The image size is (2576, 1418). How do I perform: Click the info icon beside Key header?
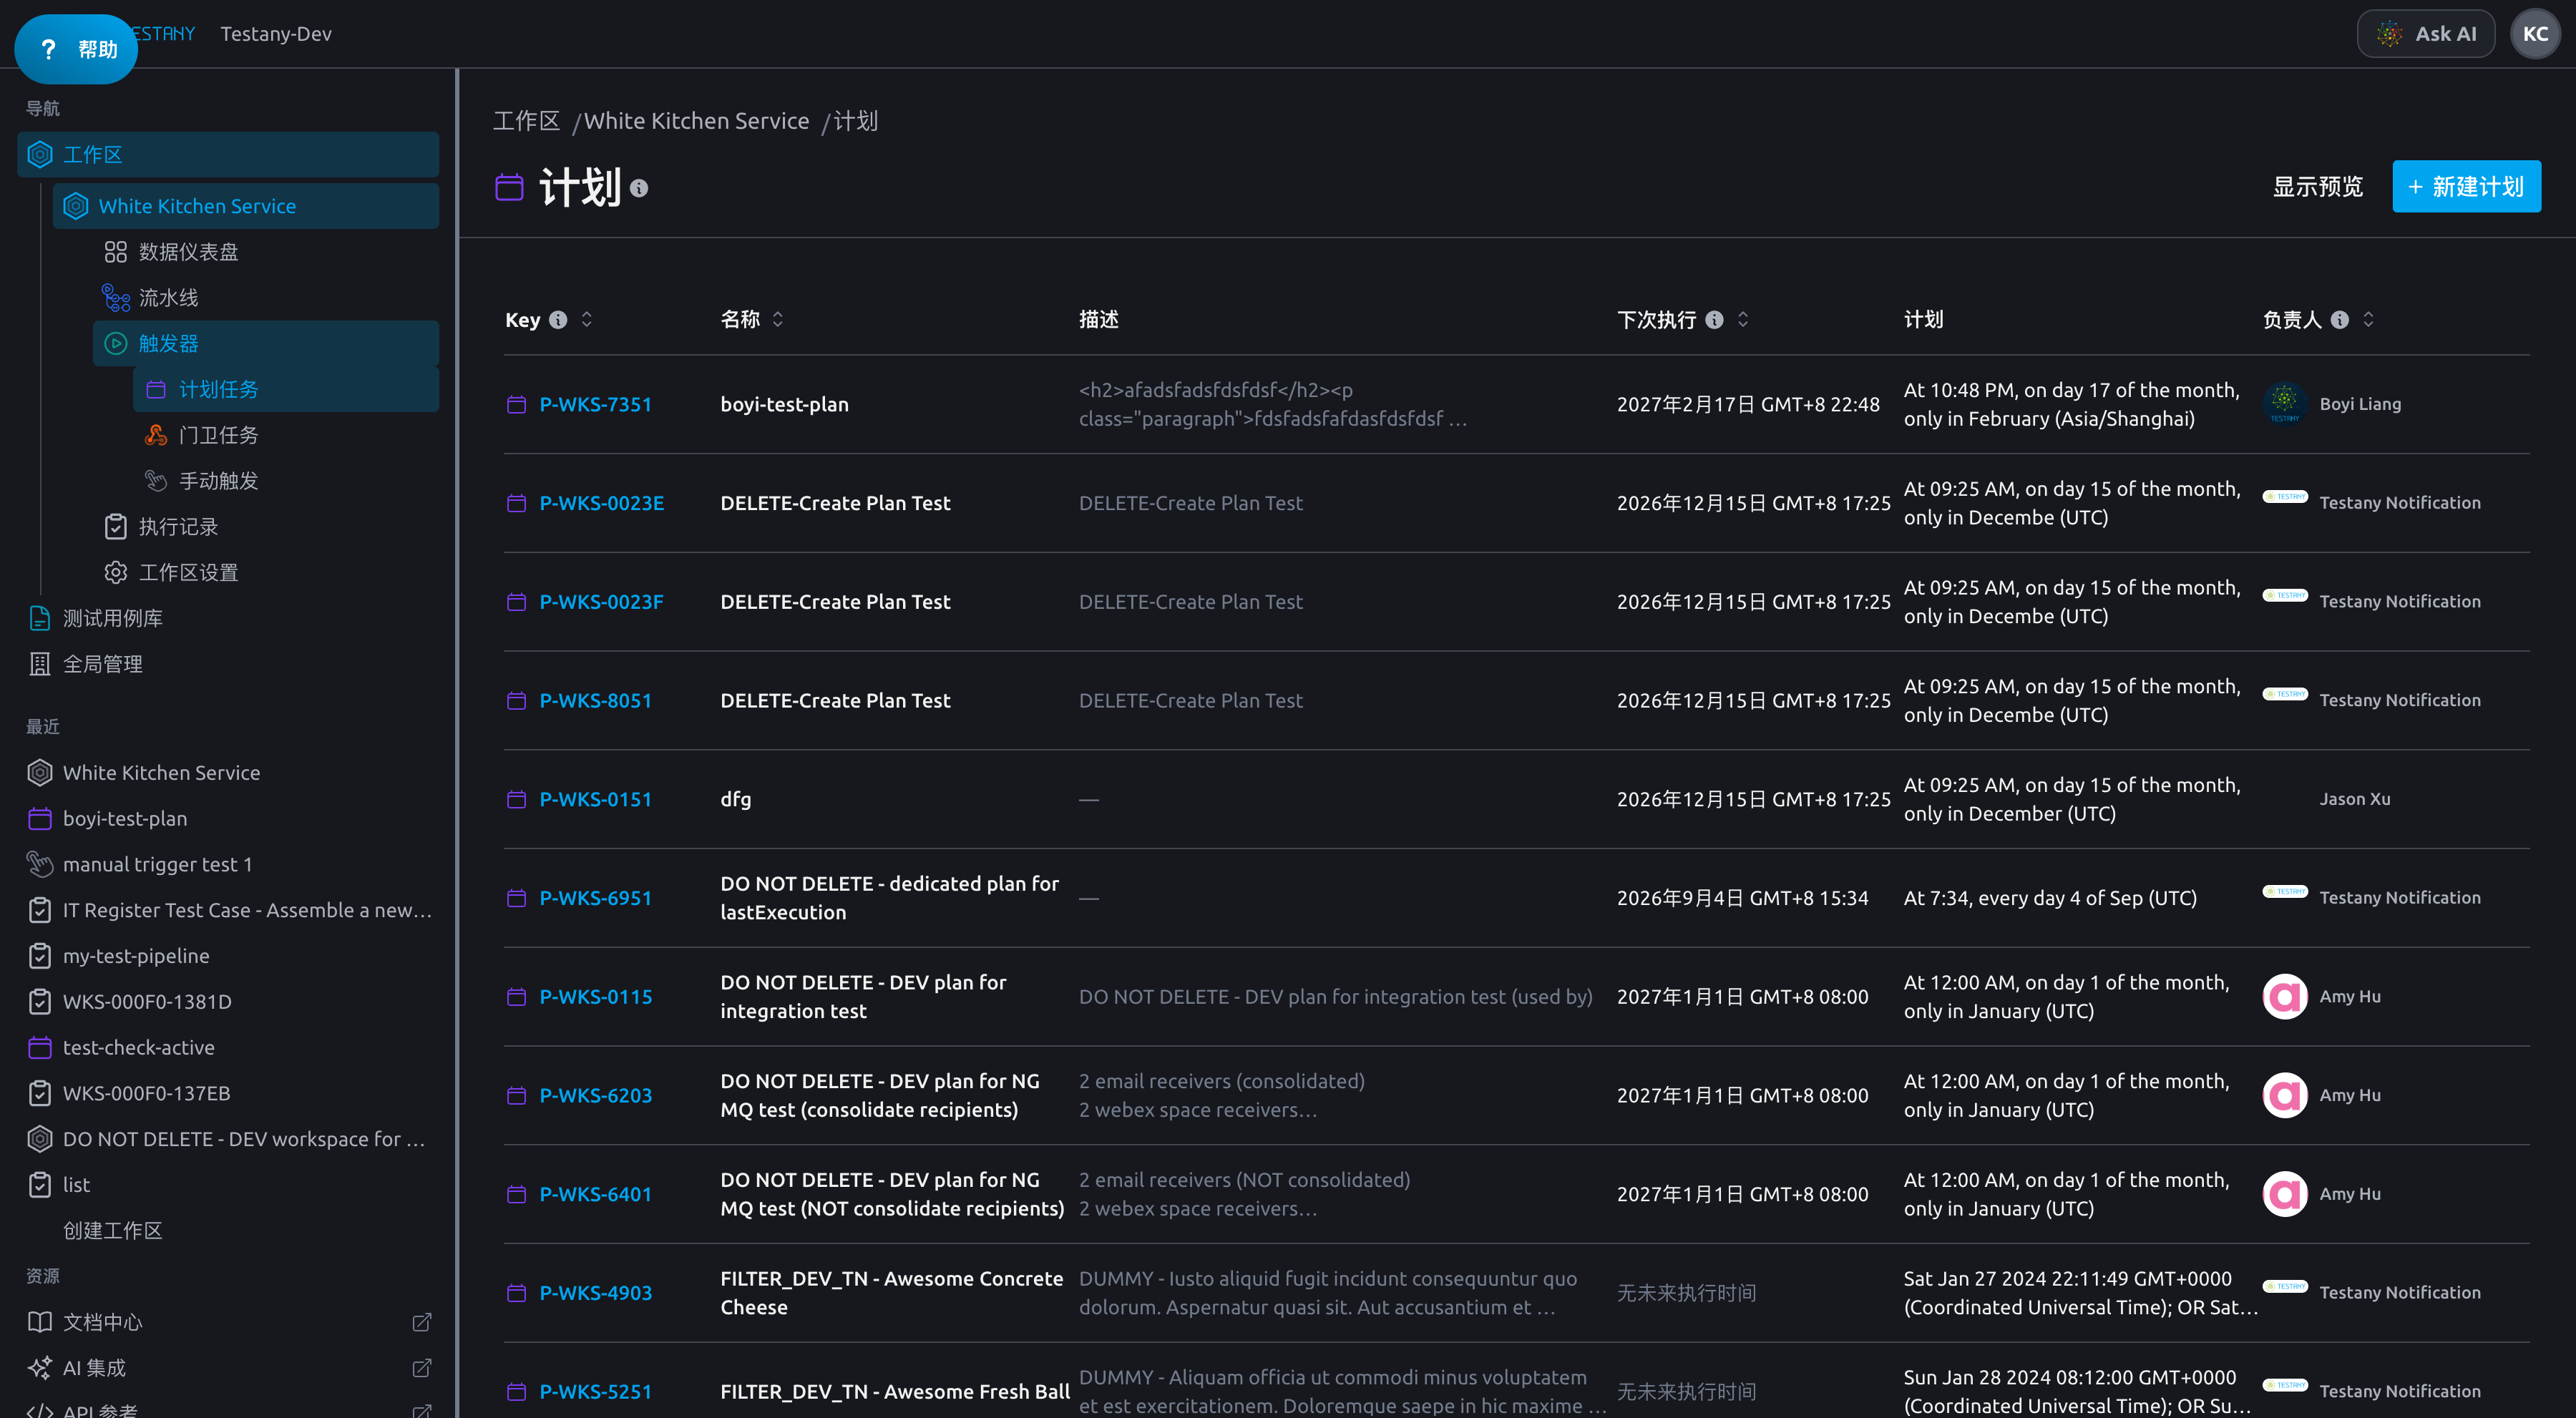click(x=558, y=320)
